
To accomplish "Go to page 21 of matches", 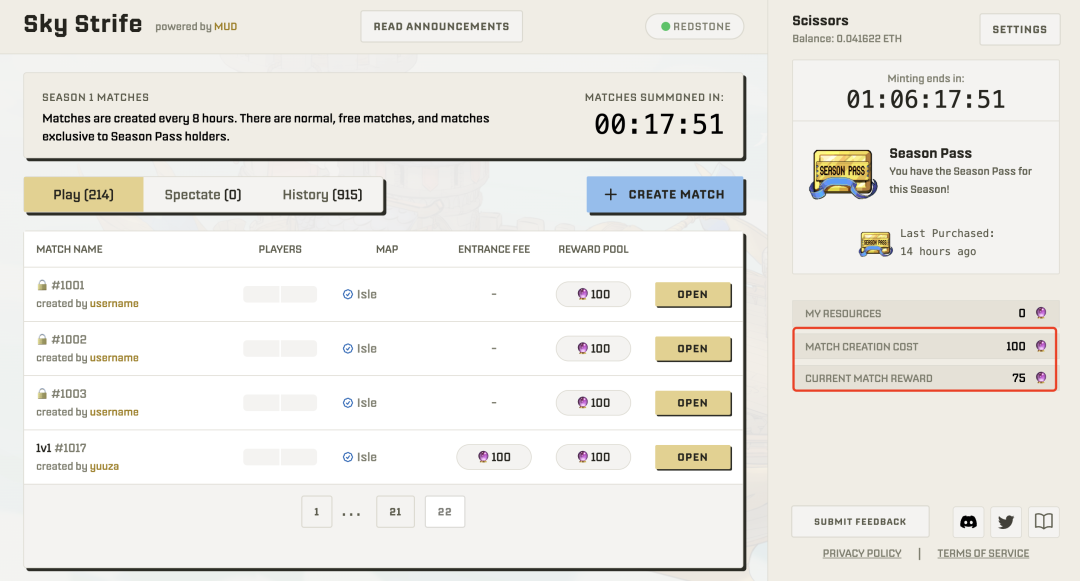I will click(395, 511).
